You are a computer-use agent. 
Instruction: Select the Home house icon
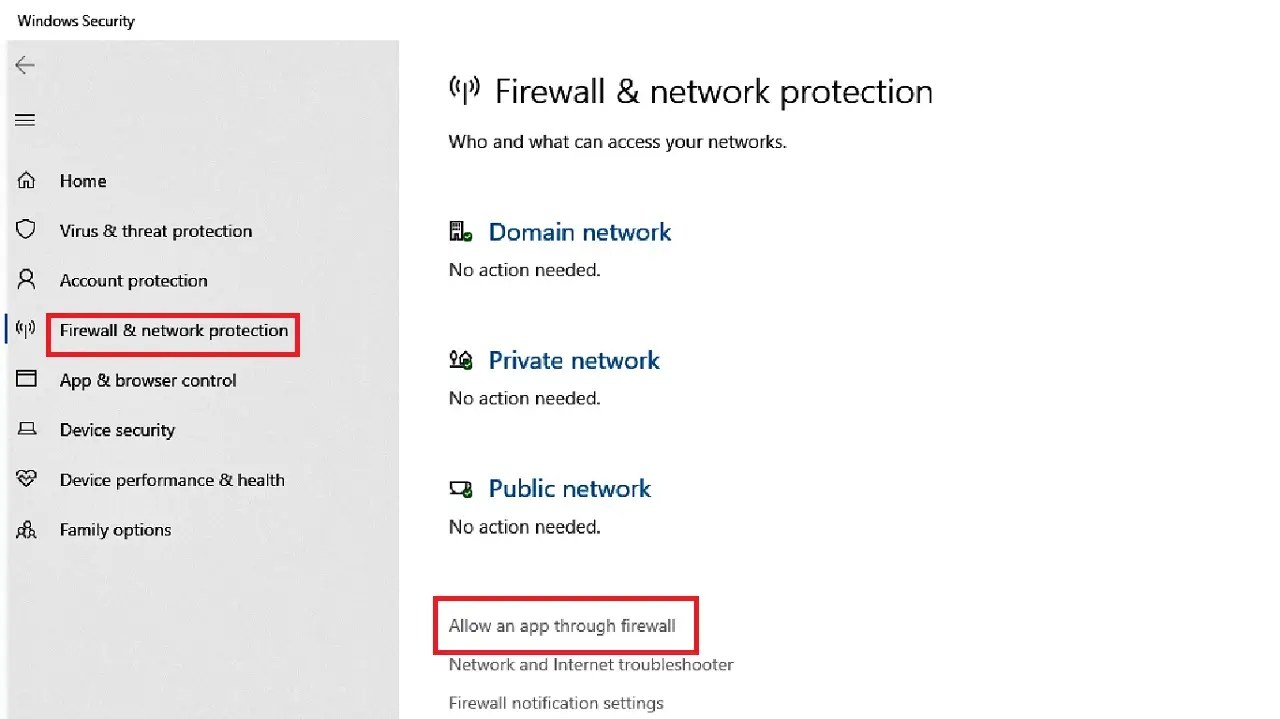point(25,180)
